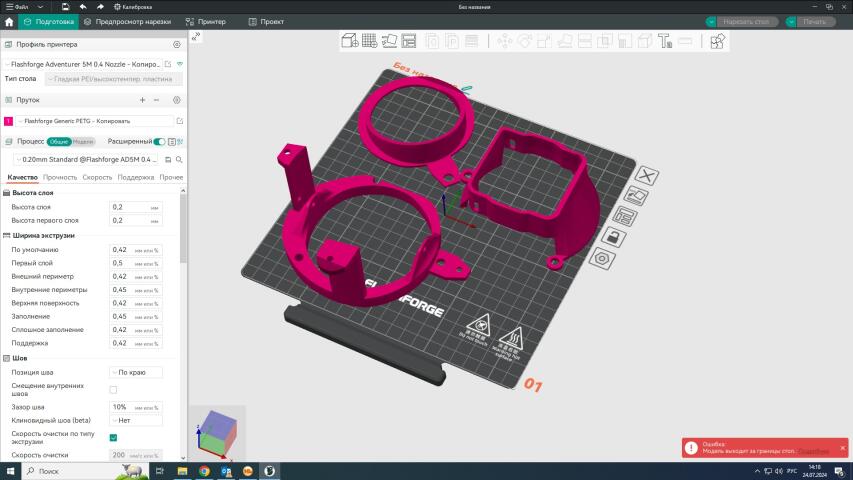Click the printer Wi-Fi connection icon

[180, 64]
